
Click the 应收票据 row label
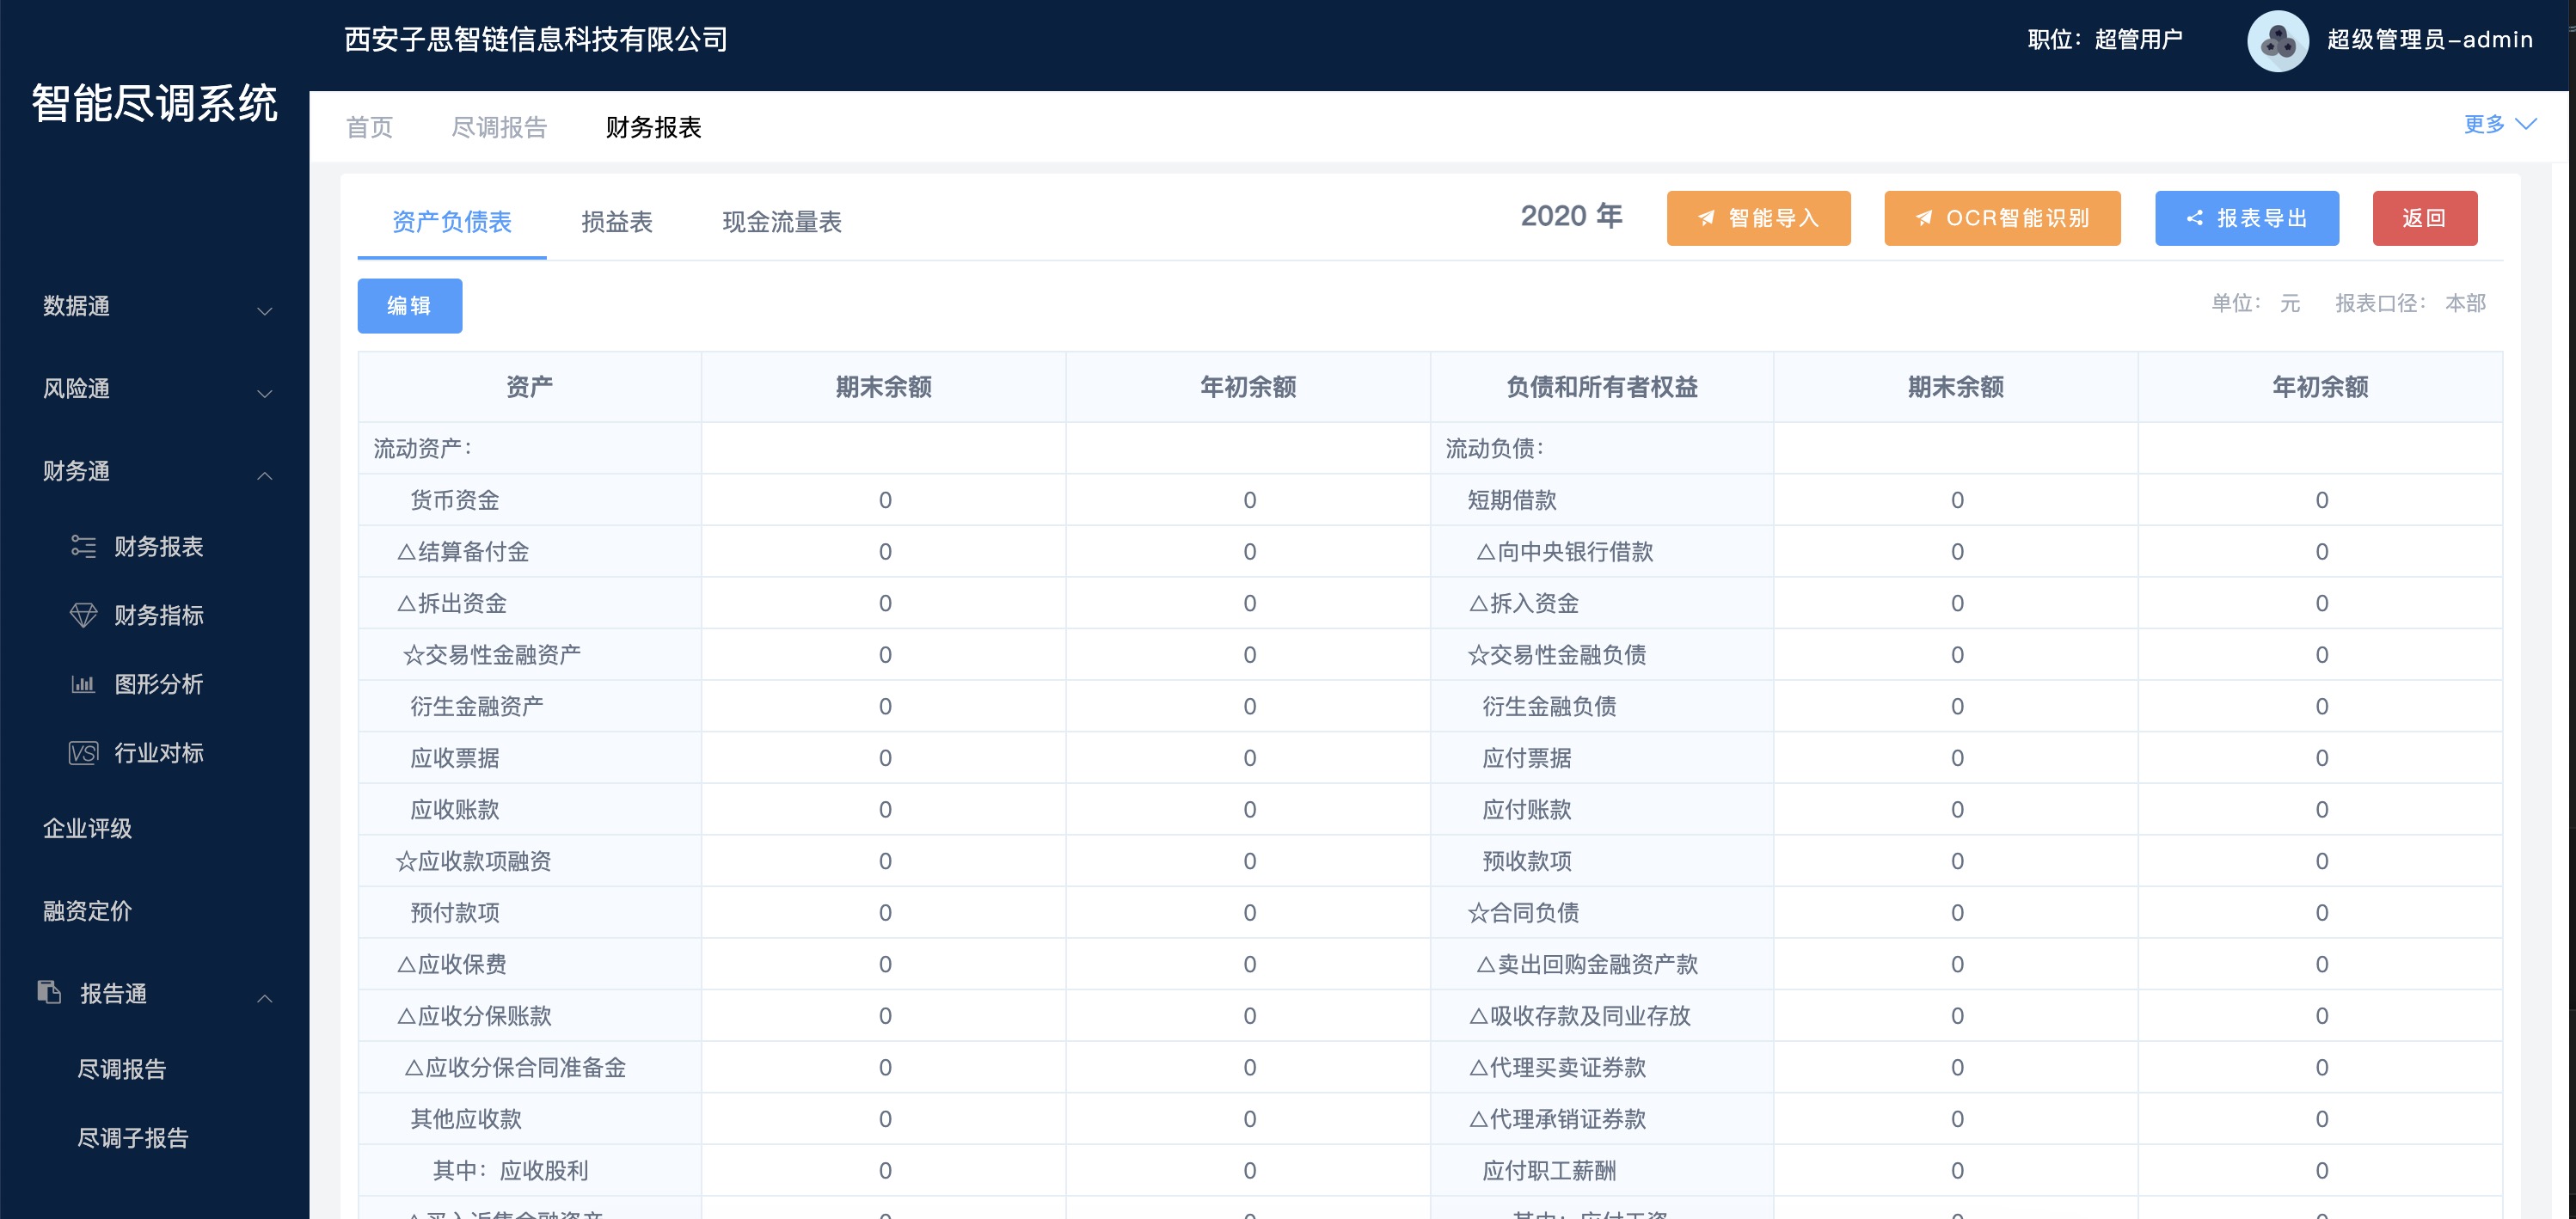[455, 758]
